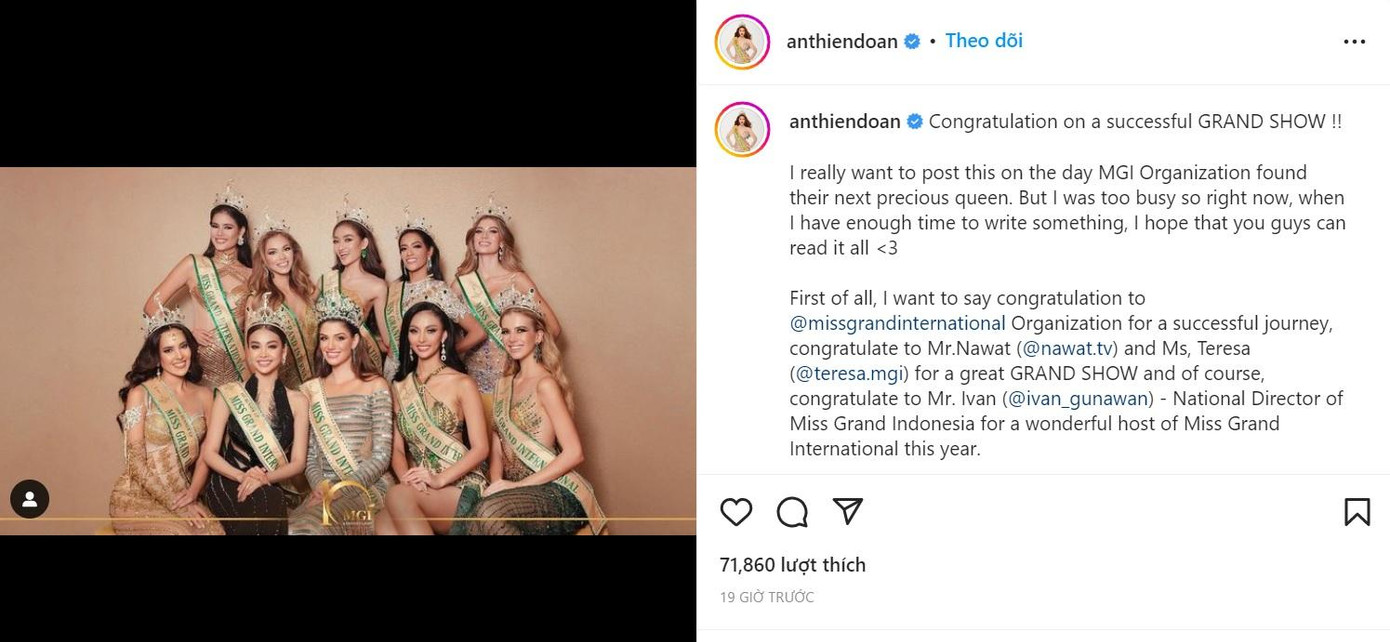Follow the account via Theo dõi
1390x642 pixels.
click(x=984, y=41)
